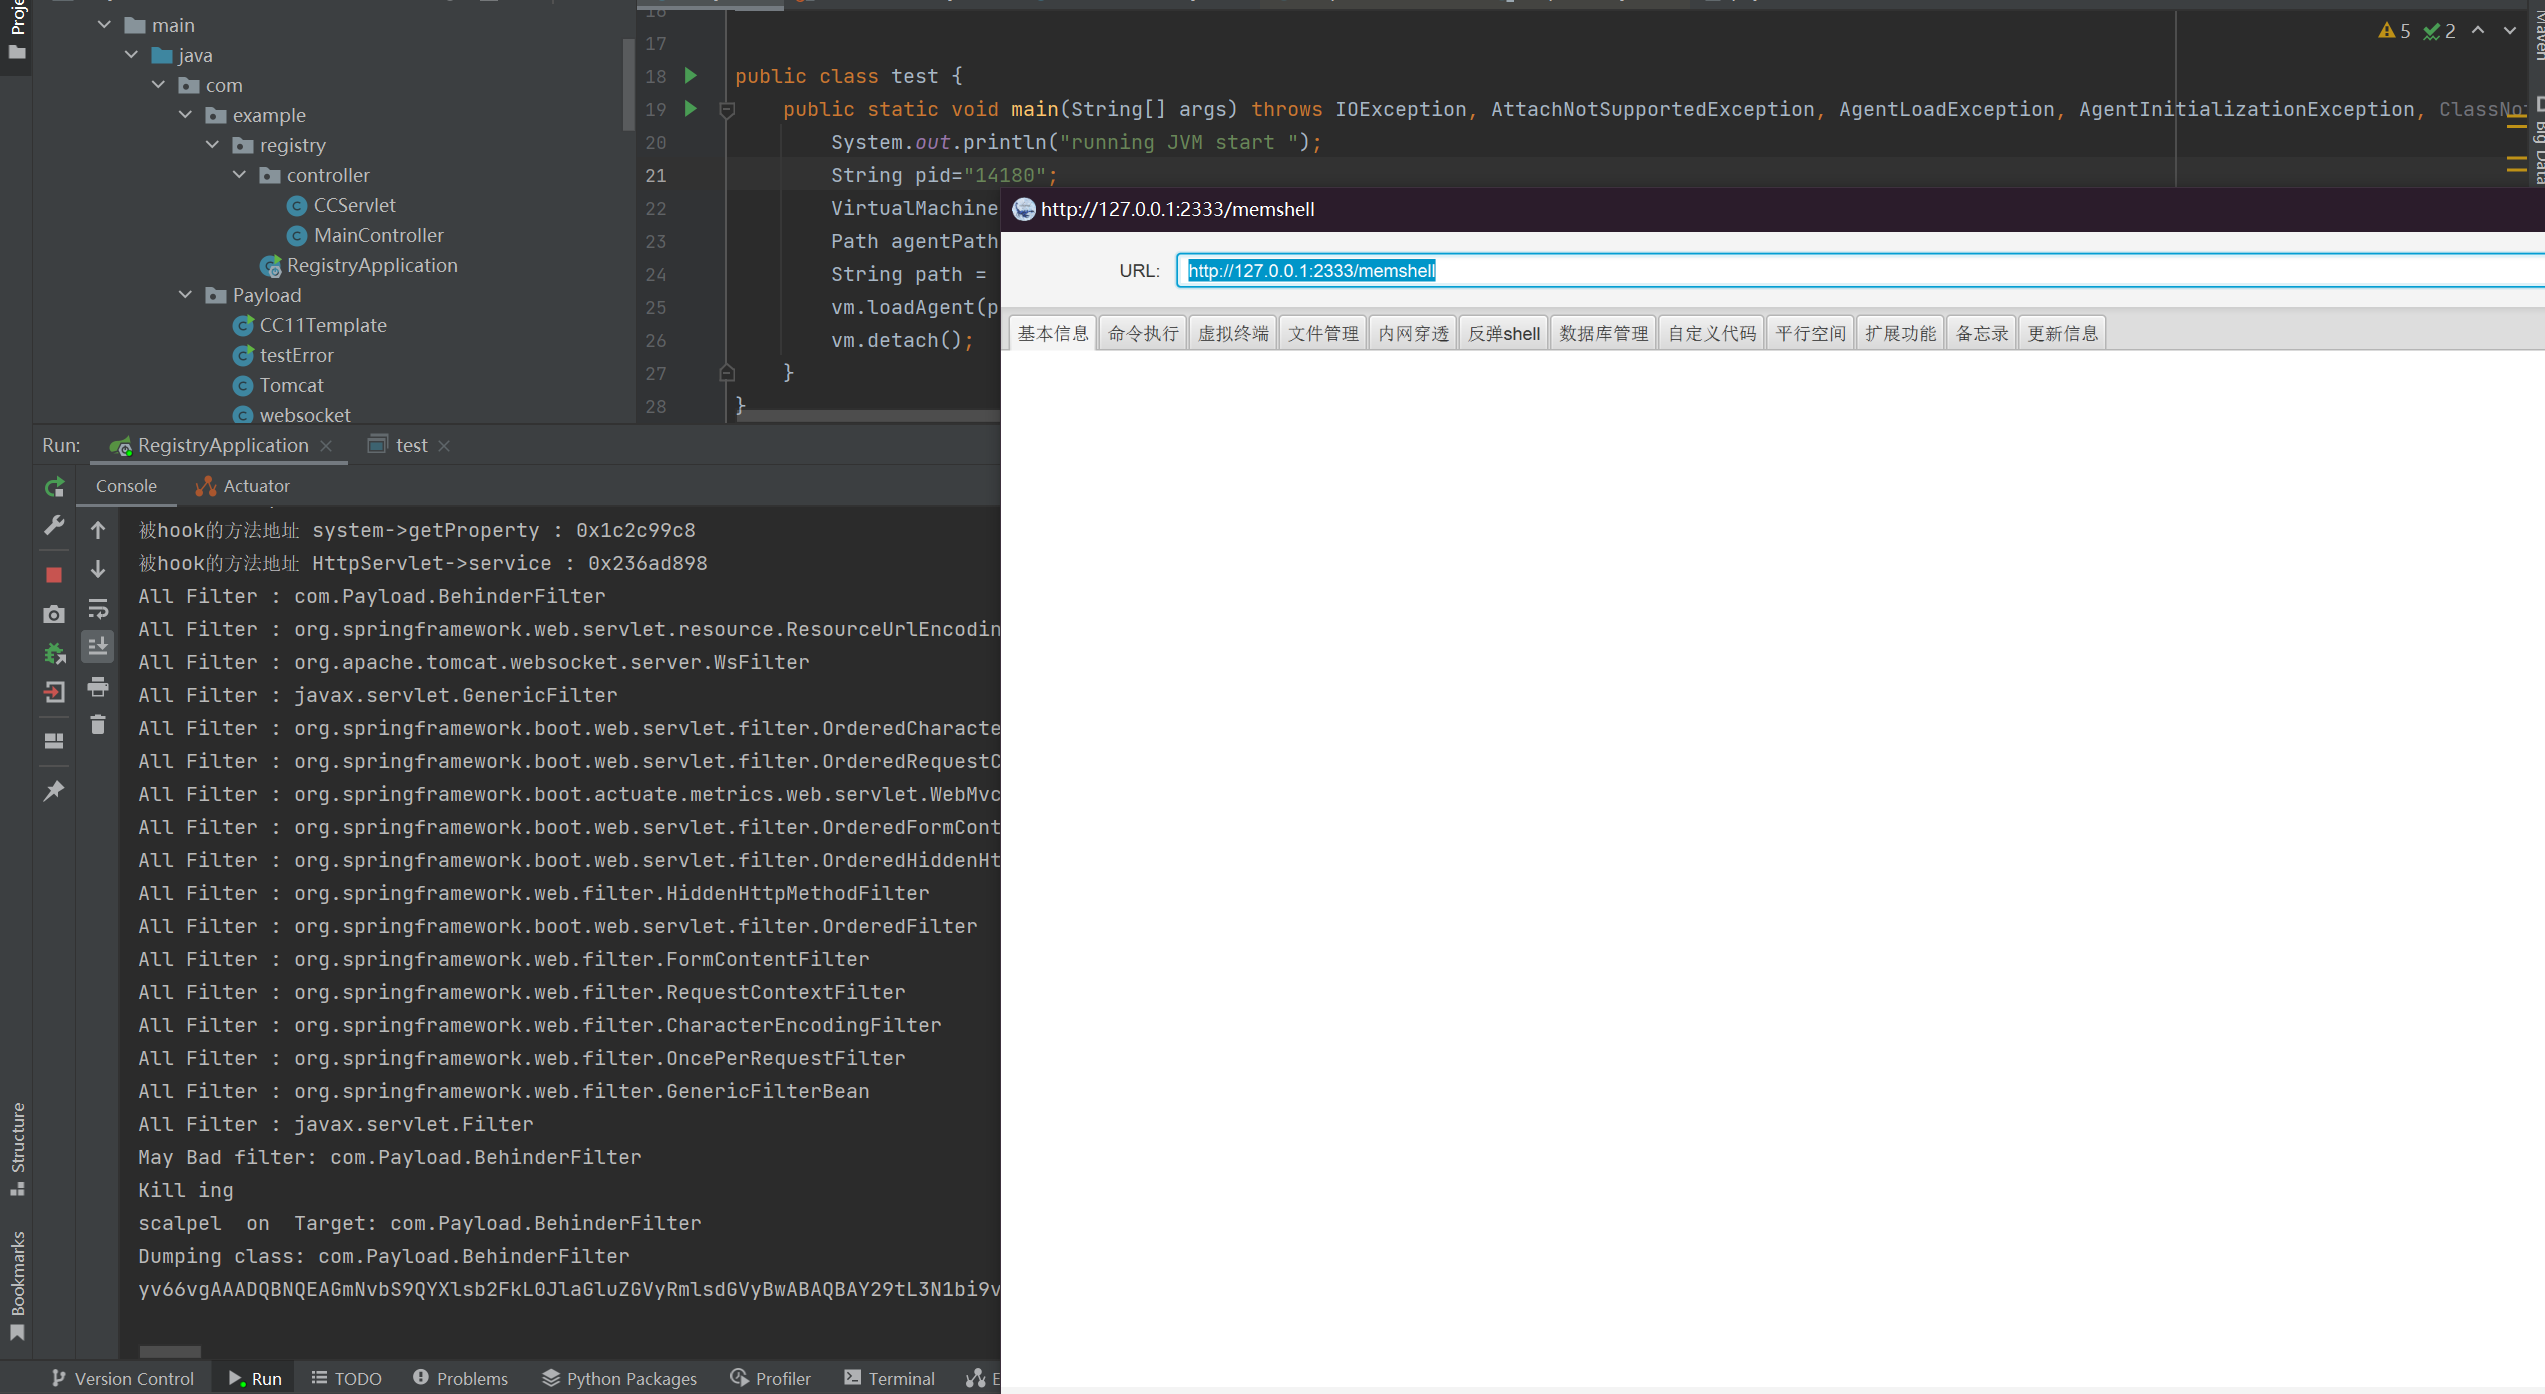Toggle soft-wrap in the console
This screenshot has width=2545, height=1394.
98,609
